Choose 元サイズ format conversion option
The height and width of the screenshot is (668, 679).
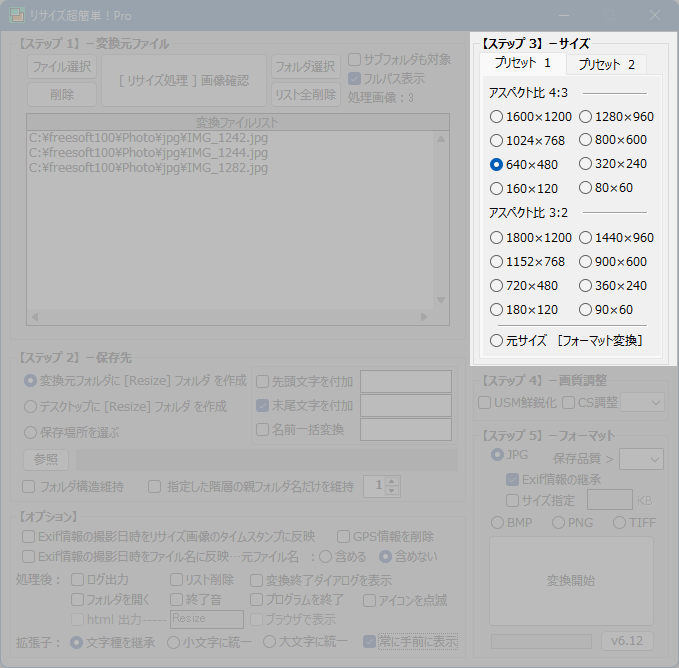[x=497, y=341]
